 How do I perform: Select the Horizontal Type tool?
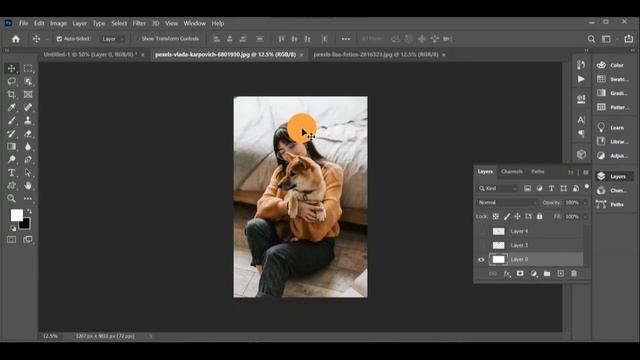click(x=11, y=173)
